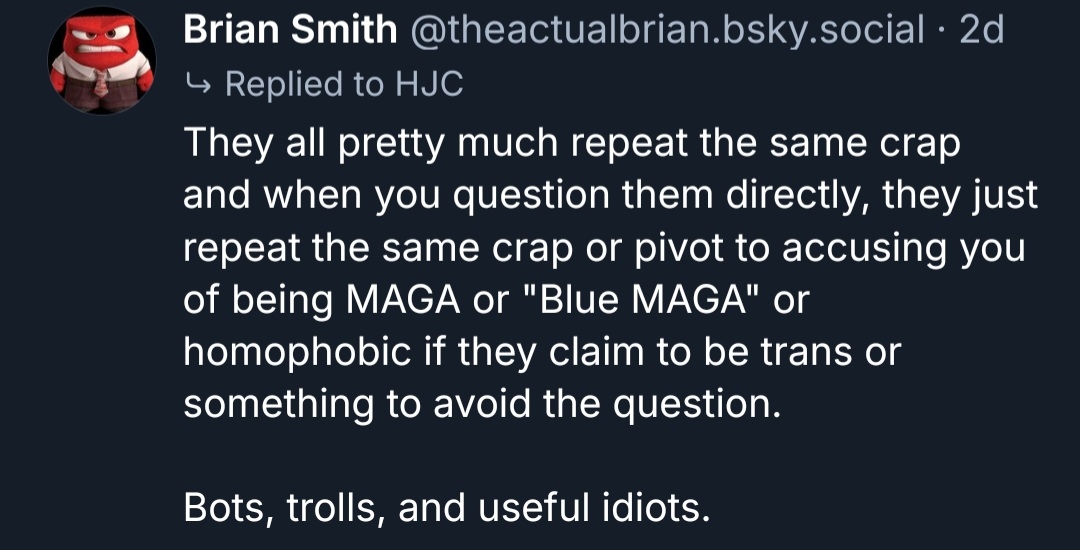Click the 'Bots, trolls, and useful idiots.' line
The image size is (1080, 550).
(x=446, y=507)
